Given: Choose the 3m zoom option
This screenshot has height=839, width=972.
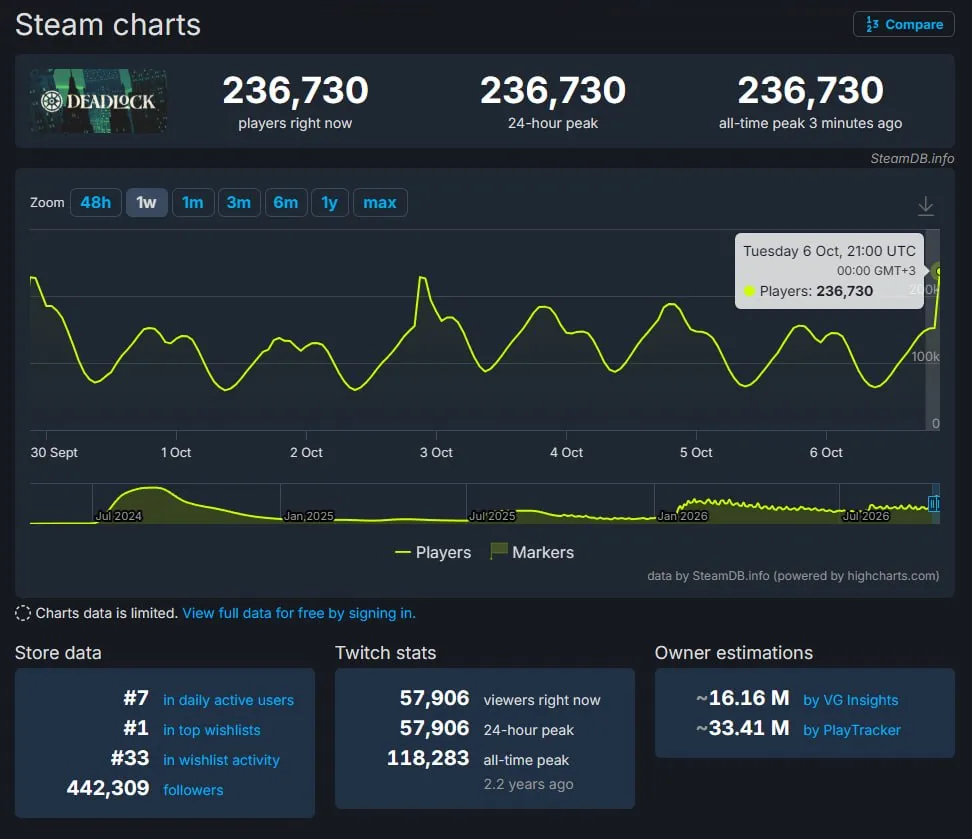Looking at the screenshot, I should click(239, 203).
